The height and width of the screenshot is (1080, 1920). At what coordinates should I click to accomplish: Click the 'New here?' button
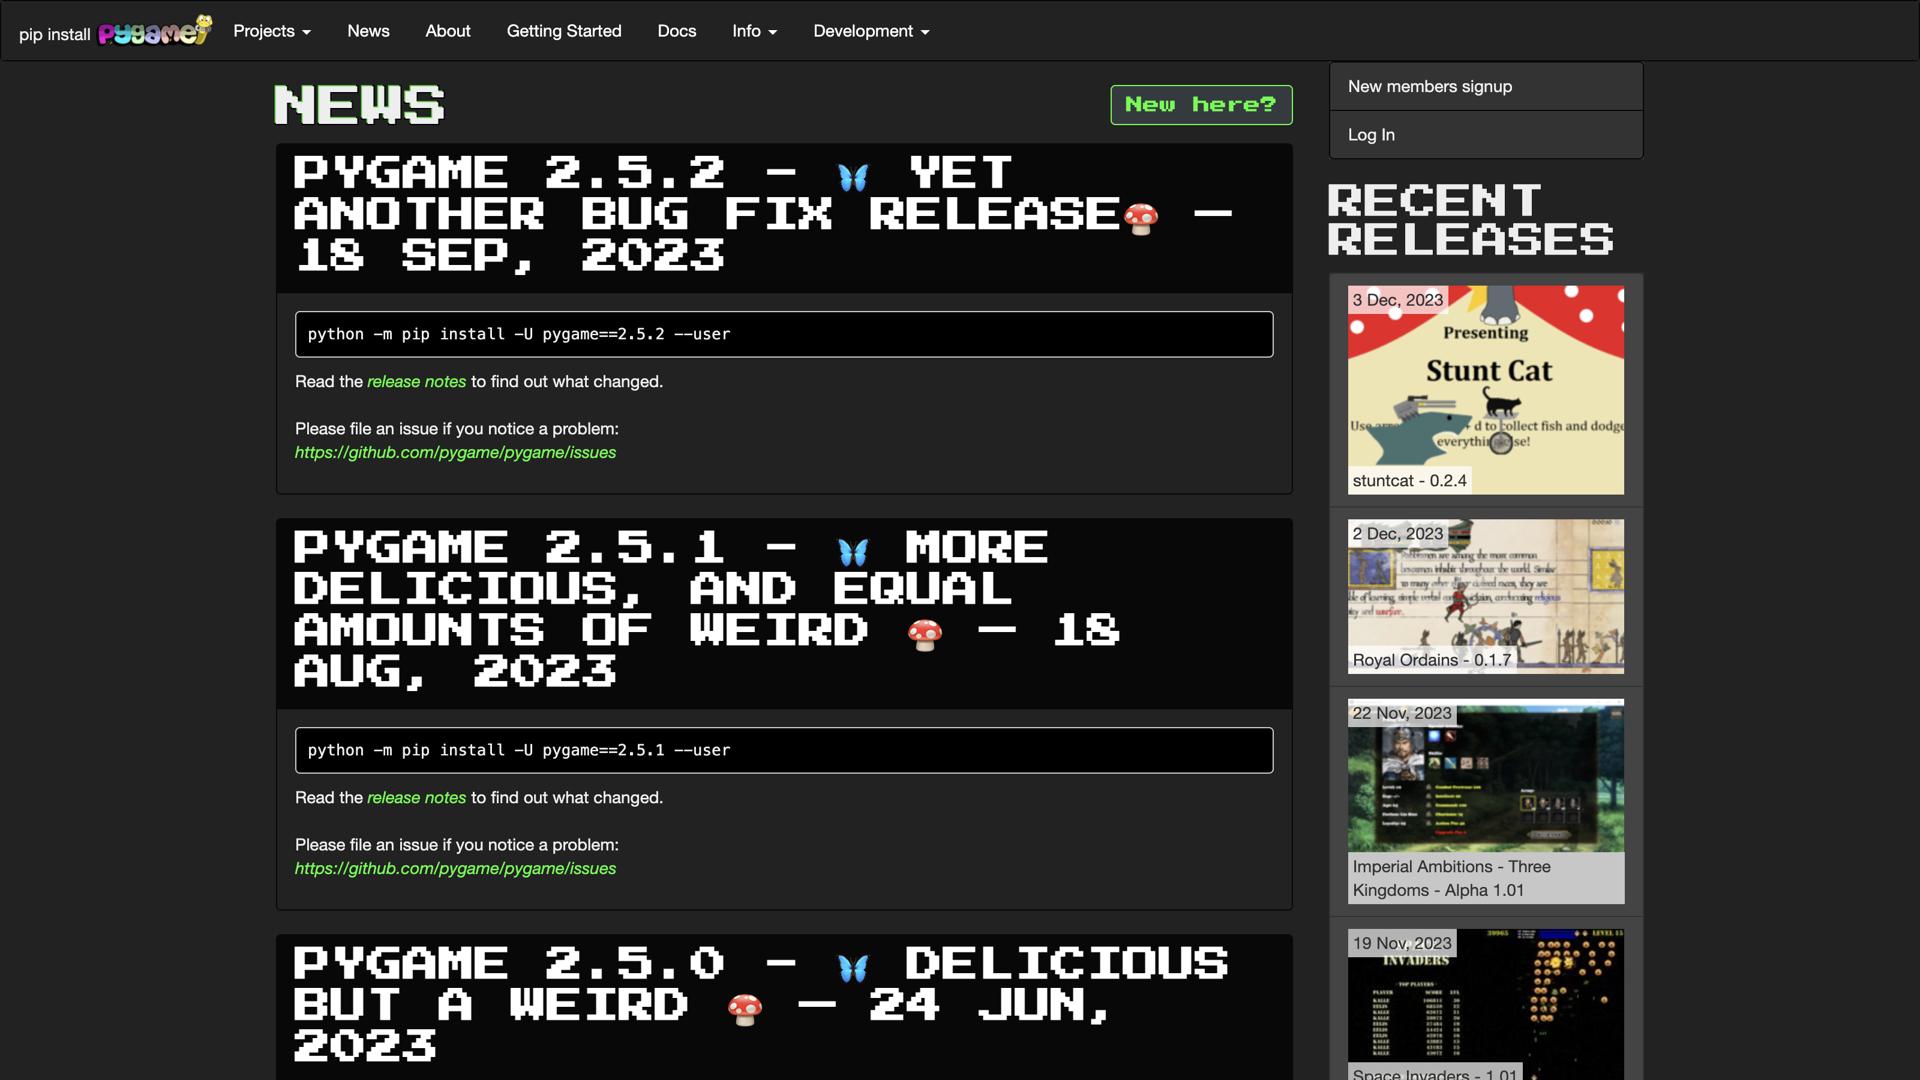click(1200, 104)
